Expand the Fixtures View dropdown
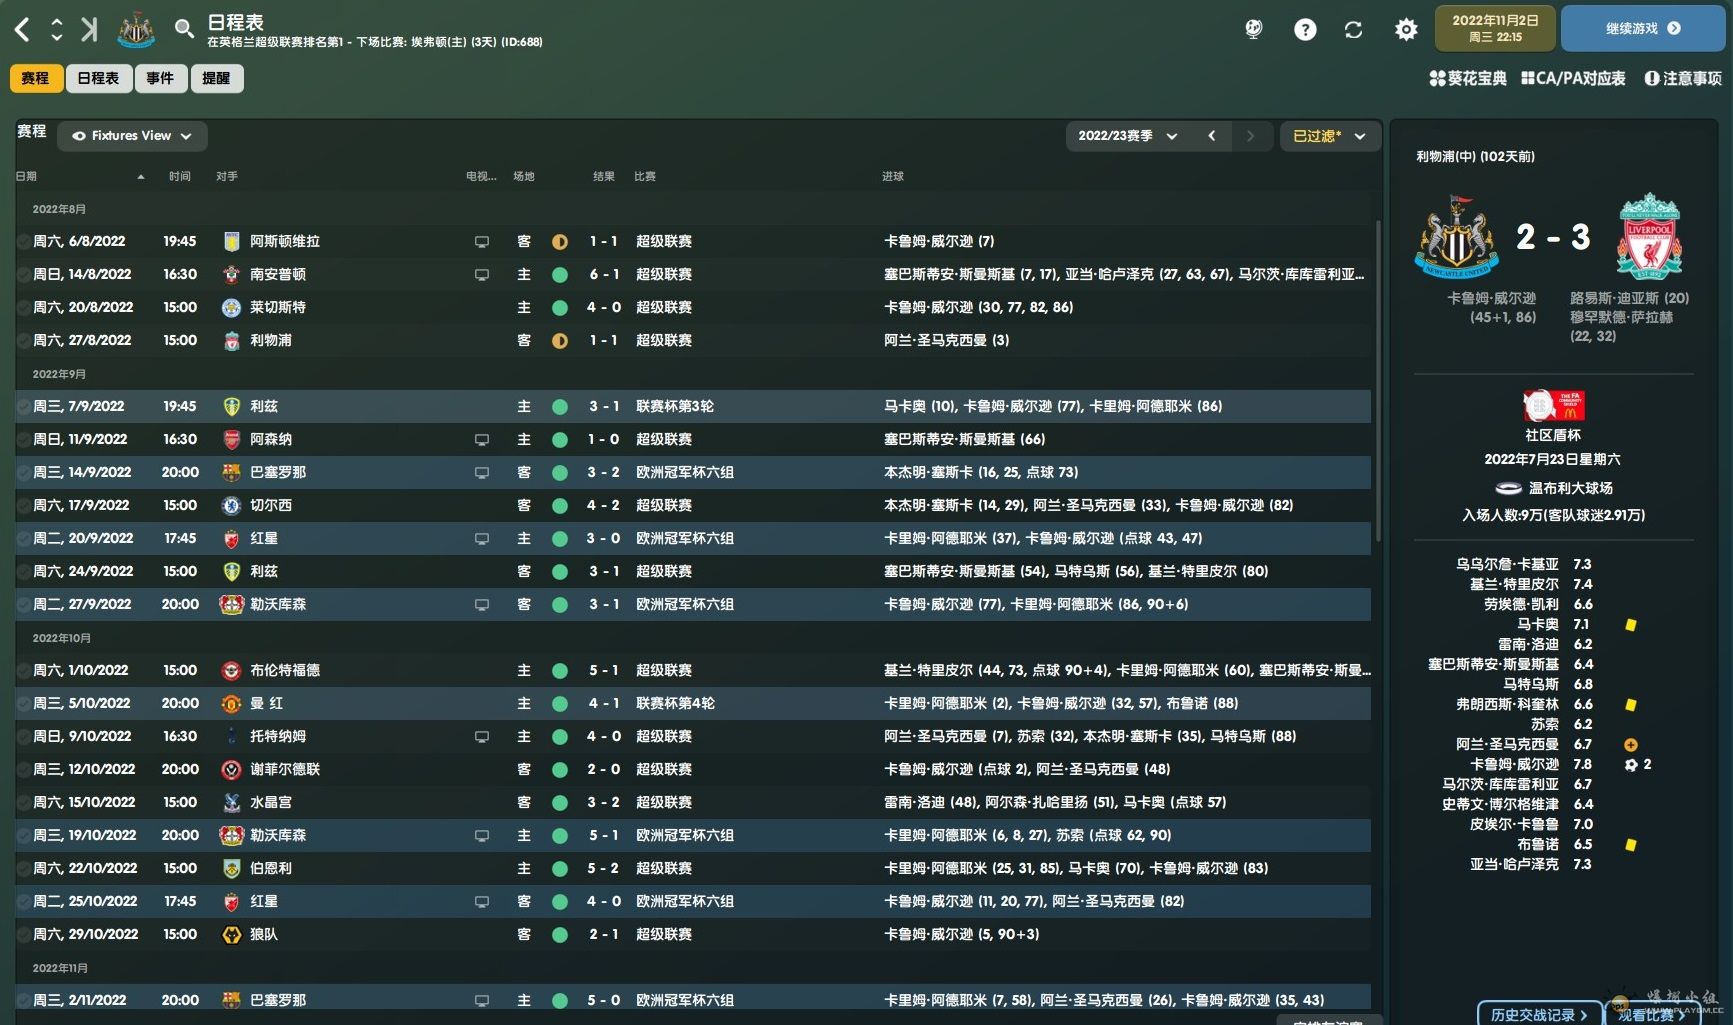The height and width of the screenshot is (1025, 1733). coord(132,136)
